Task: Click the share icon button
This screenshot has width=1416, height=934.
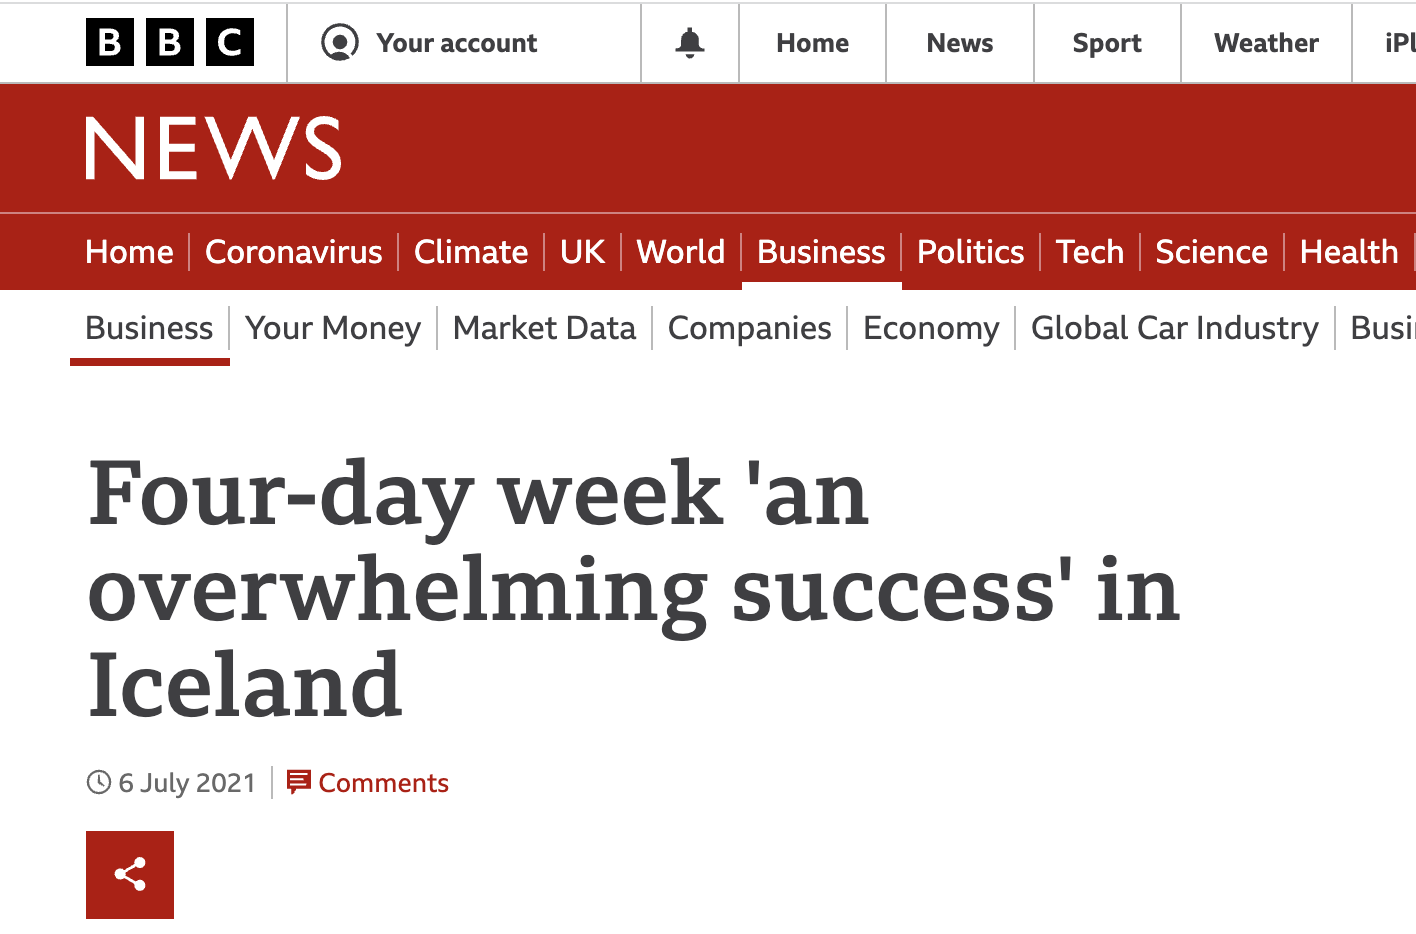Action: point(130,875)
